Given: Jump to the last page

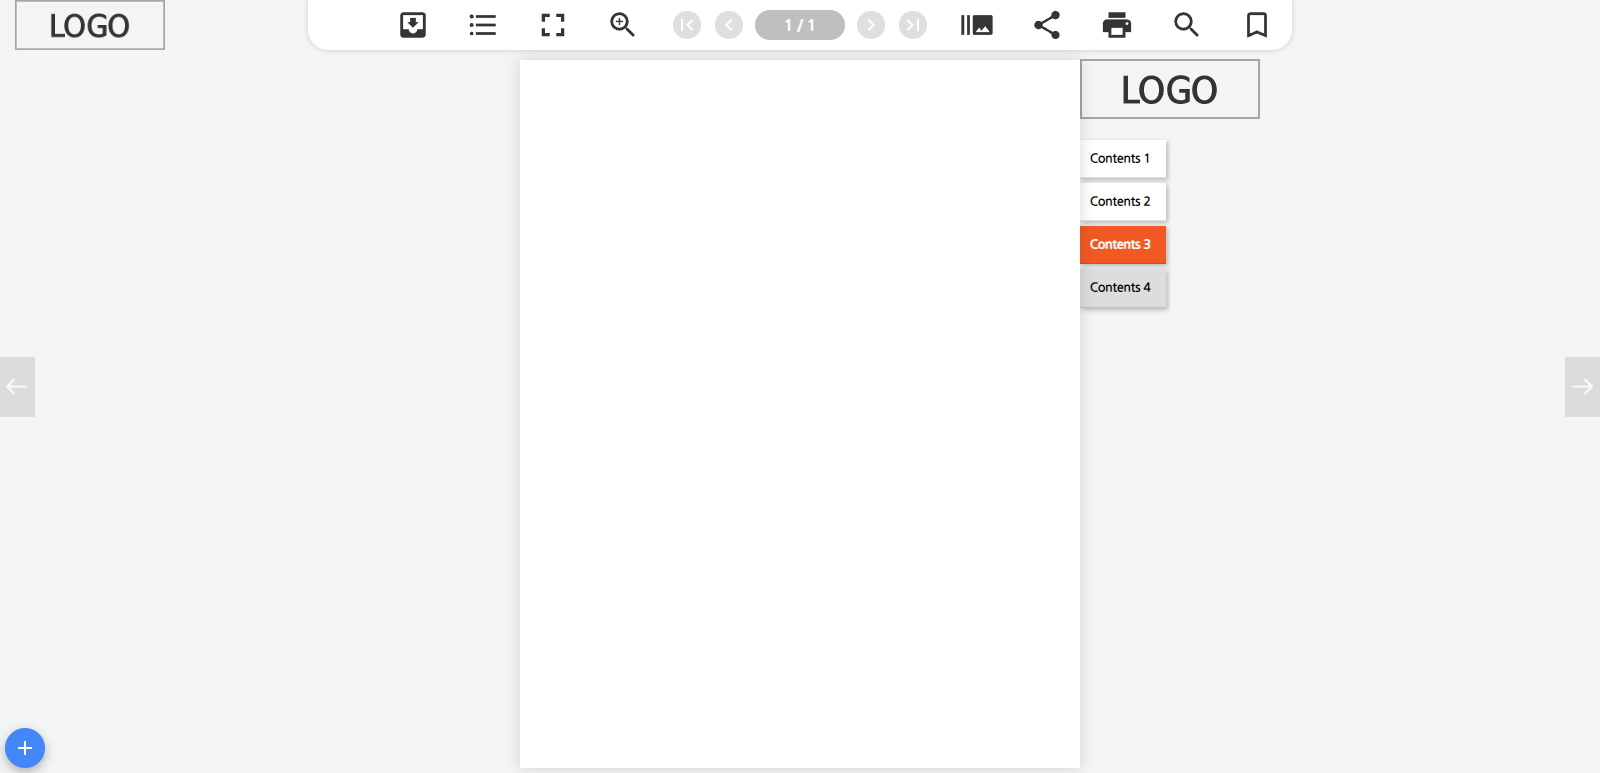Looking at the screenshot, I should coord(913,25).
